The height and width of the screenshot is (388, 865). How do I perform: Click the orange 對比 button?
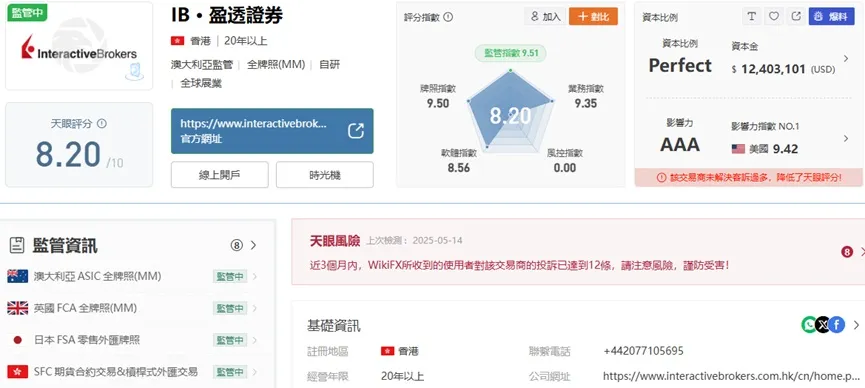593,17
